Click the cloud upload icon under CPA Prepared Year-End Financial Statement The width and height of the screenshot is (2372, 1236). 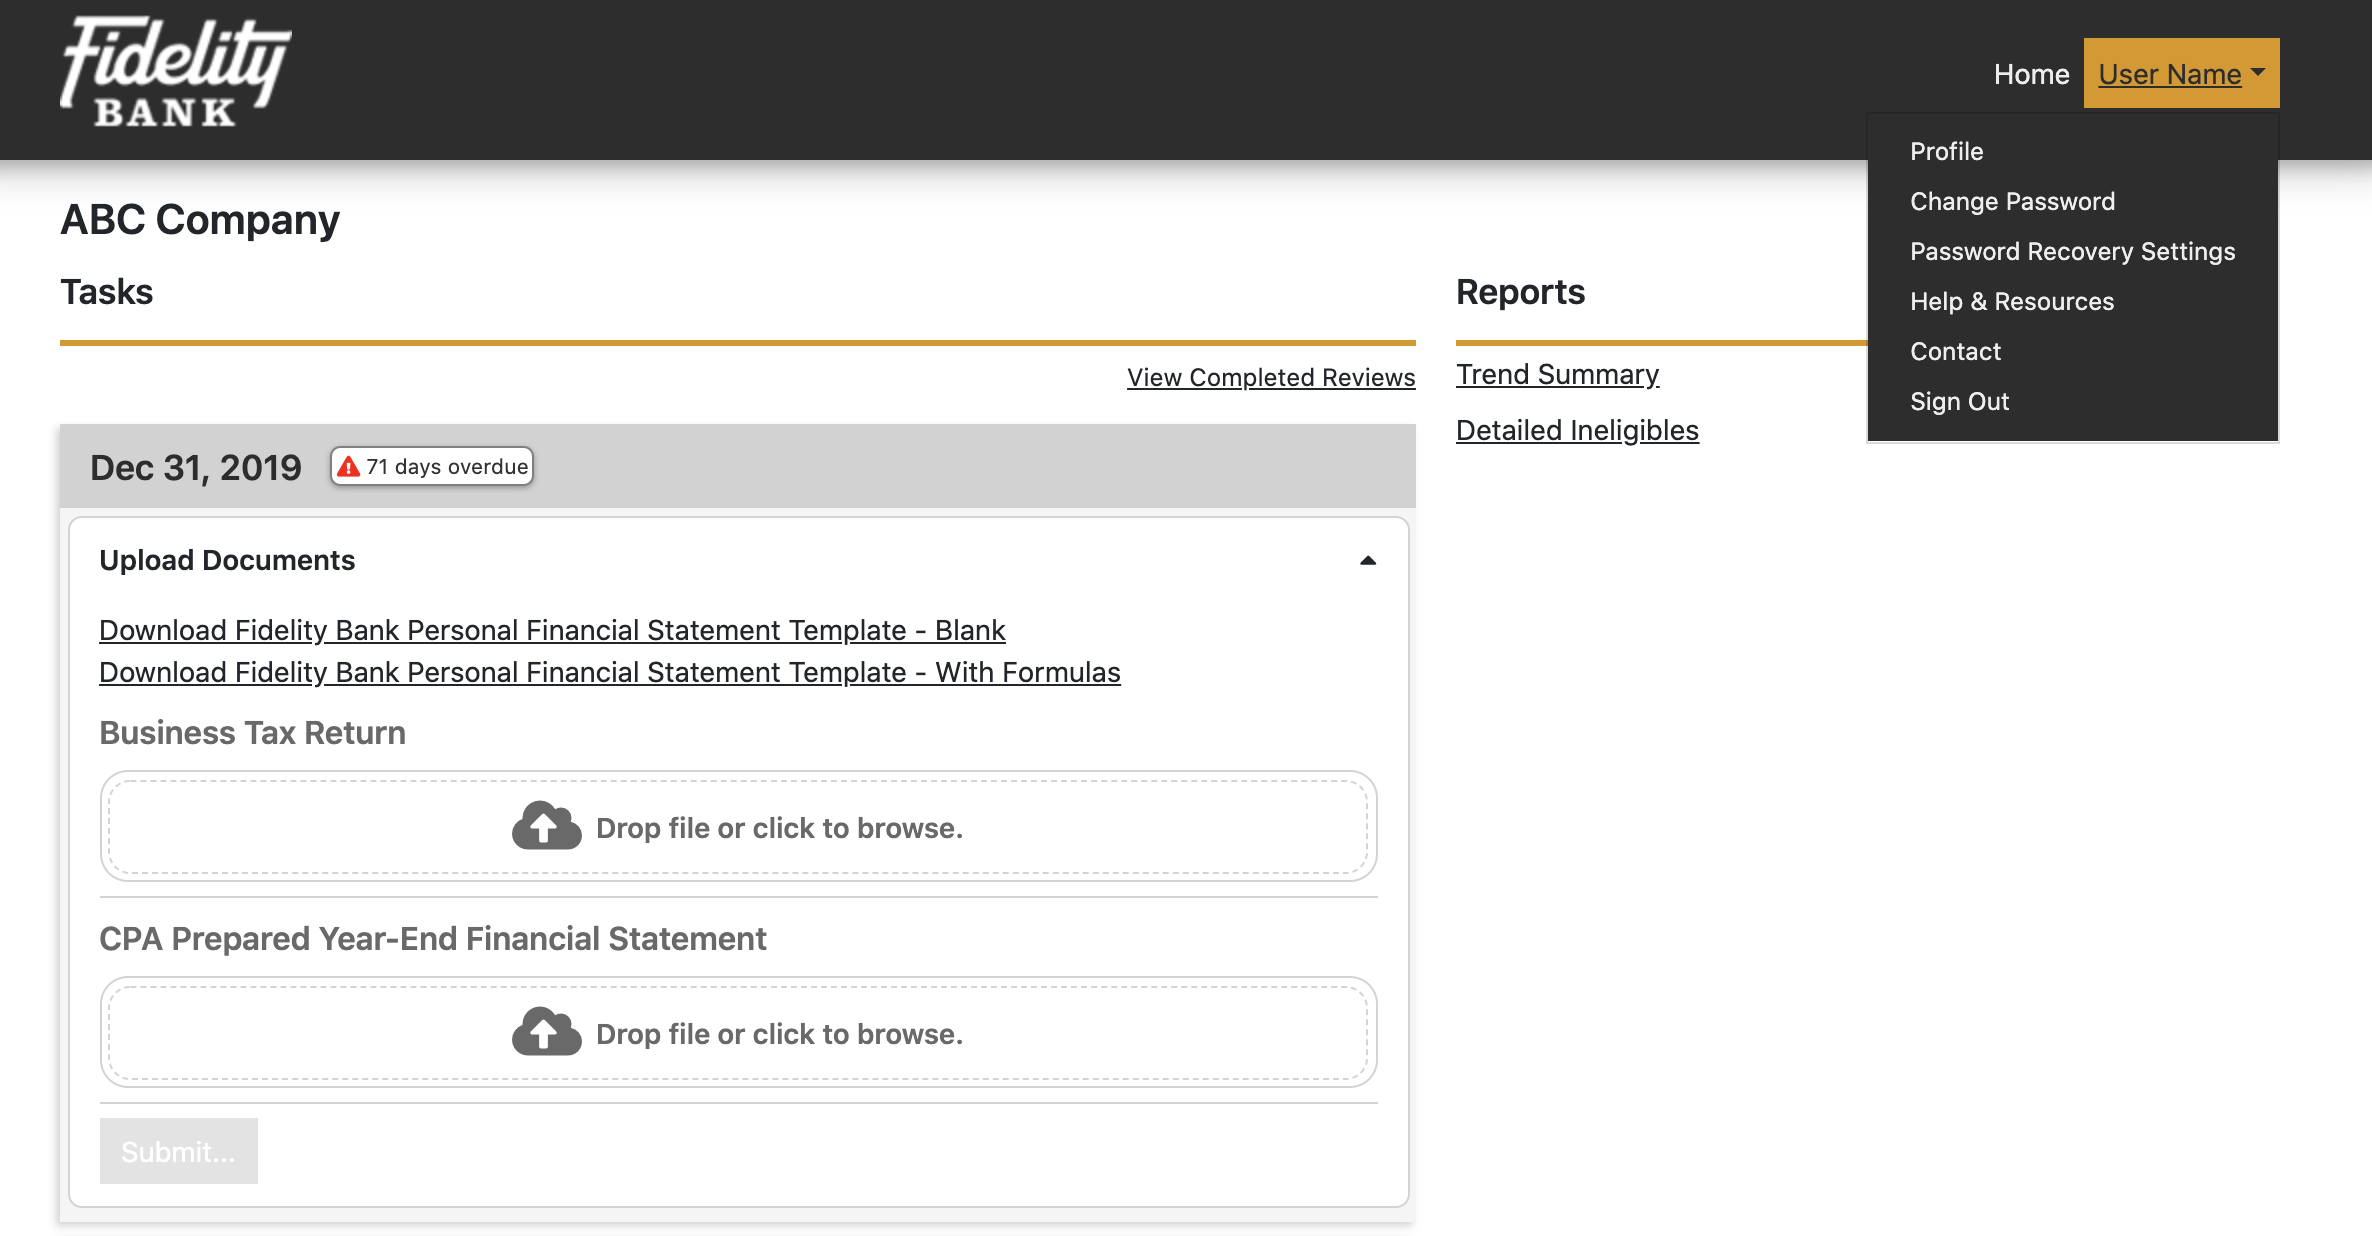pyautogui.click(x=546, y=1032)
